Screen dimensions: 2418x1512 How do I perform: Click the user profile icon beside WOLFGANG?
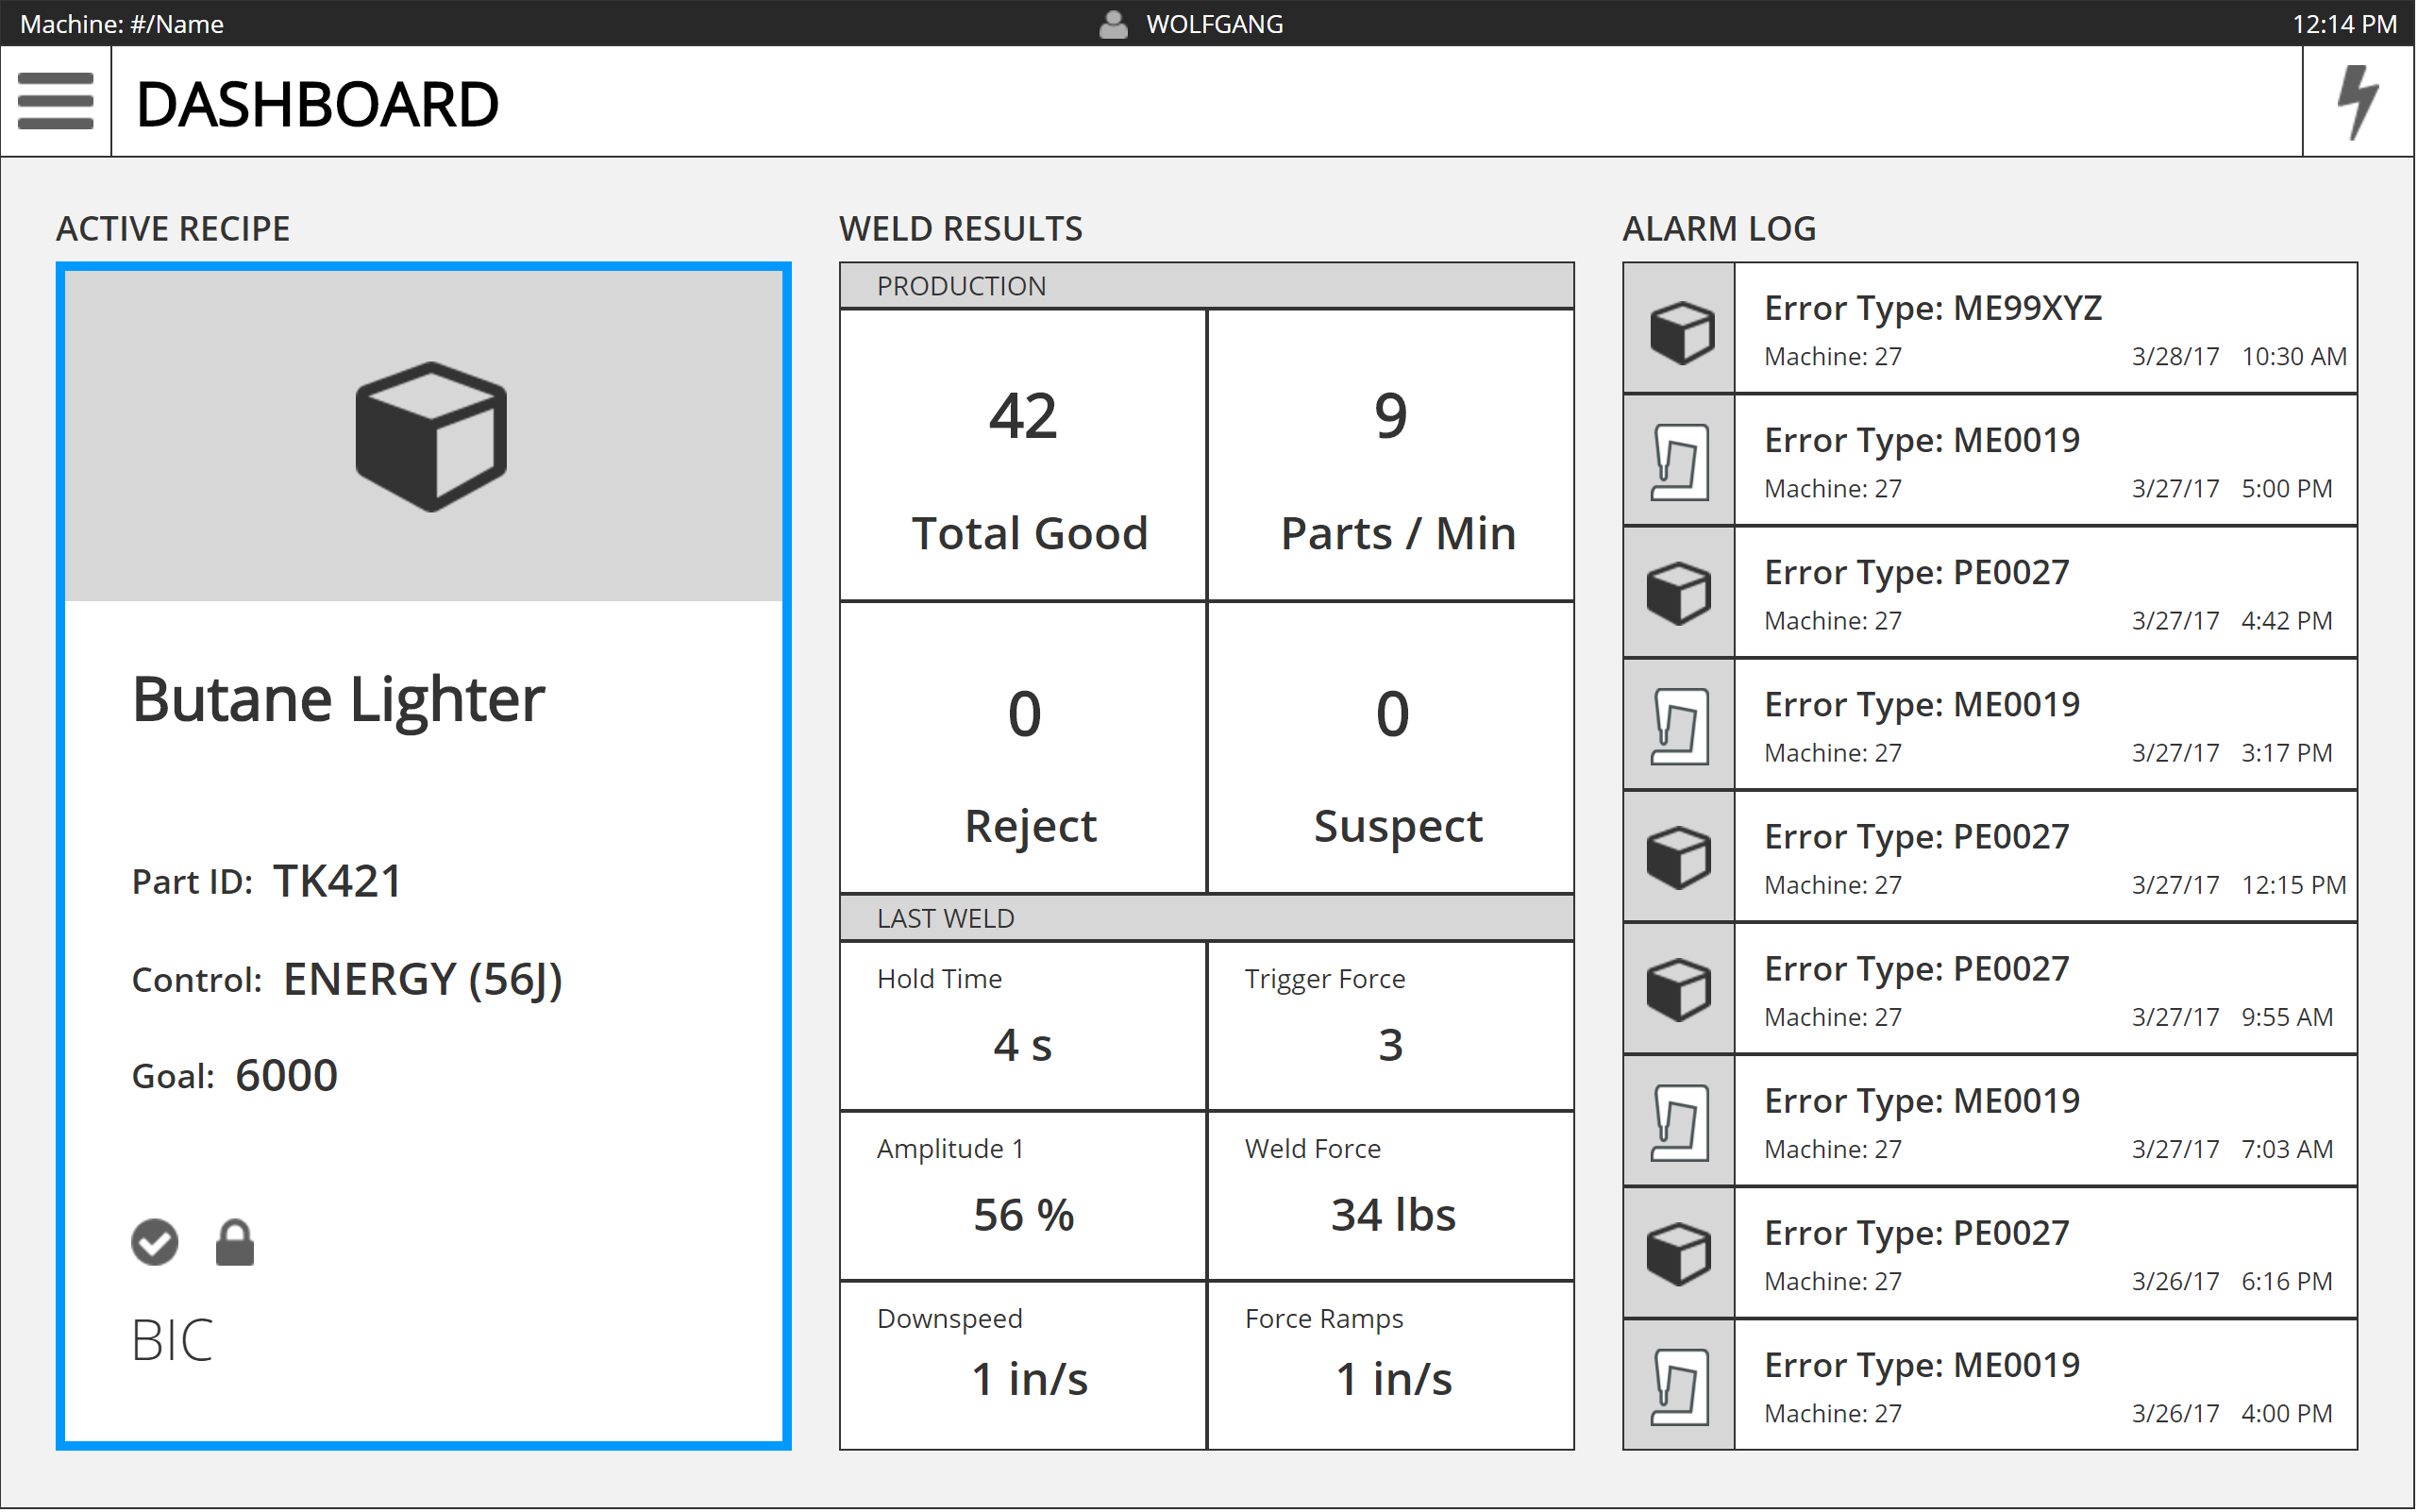click(1113, 24)
